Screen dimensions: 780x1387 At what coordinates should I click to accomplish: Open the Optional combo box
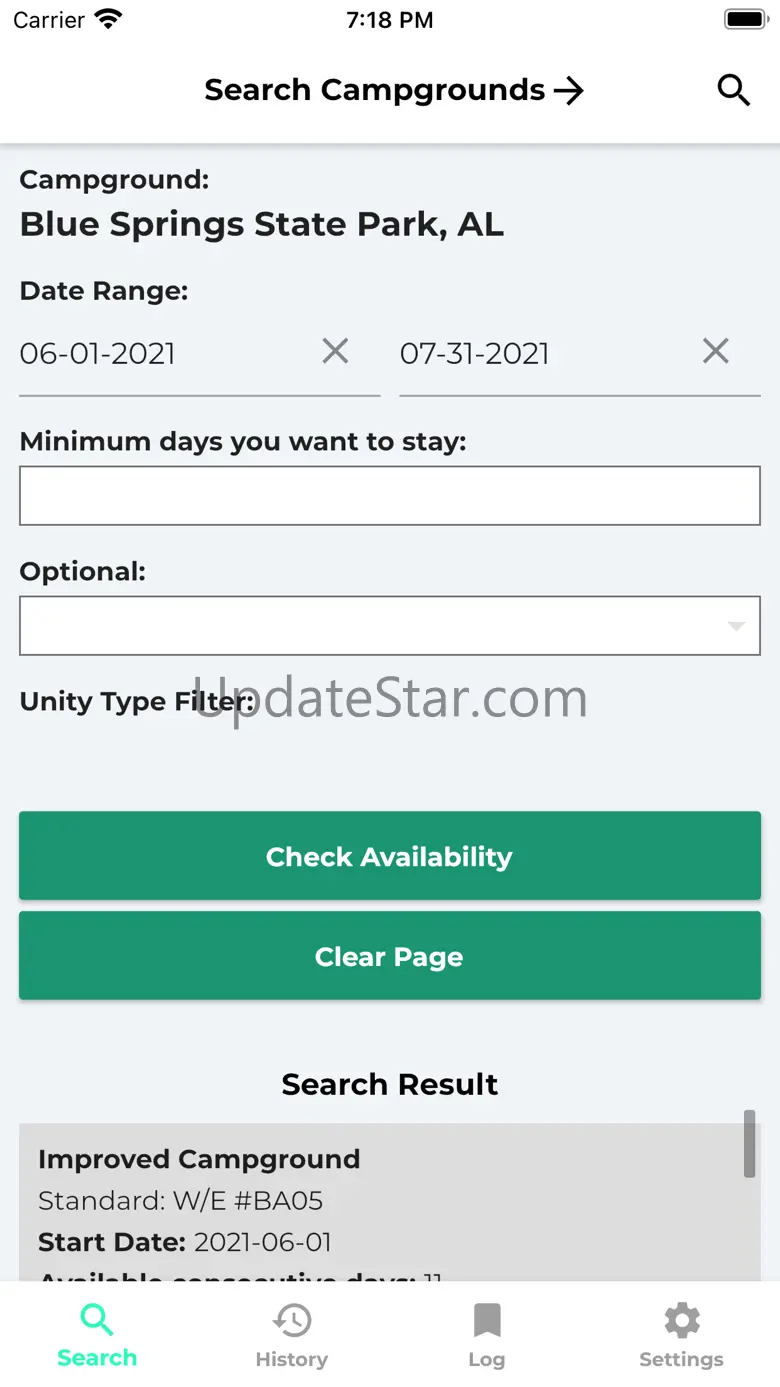tap(390, 626)
